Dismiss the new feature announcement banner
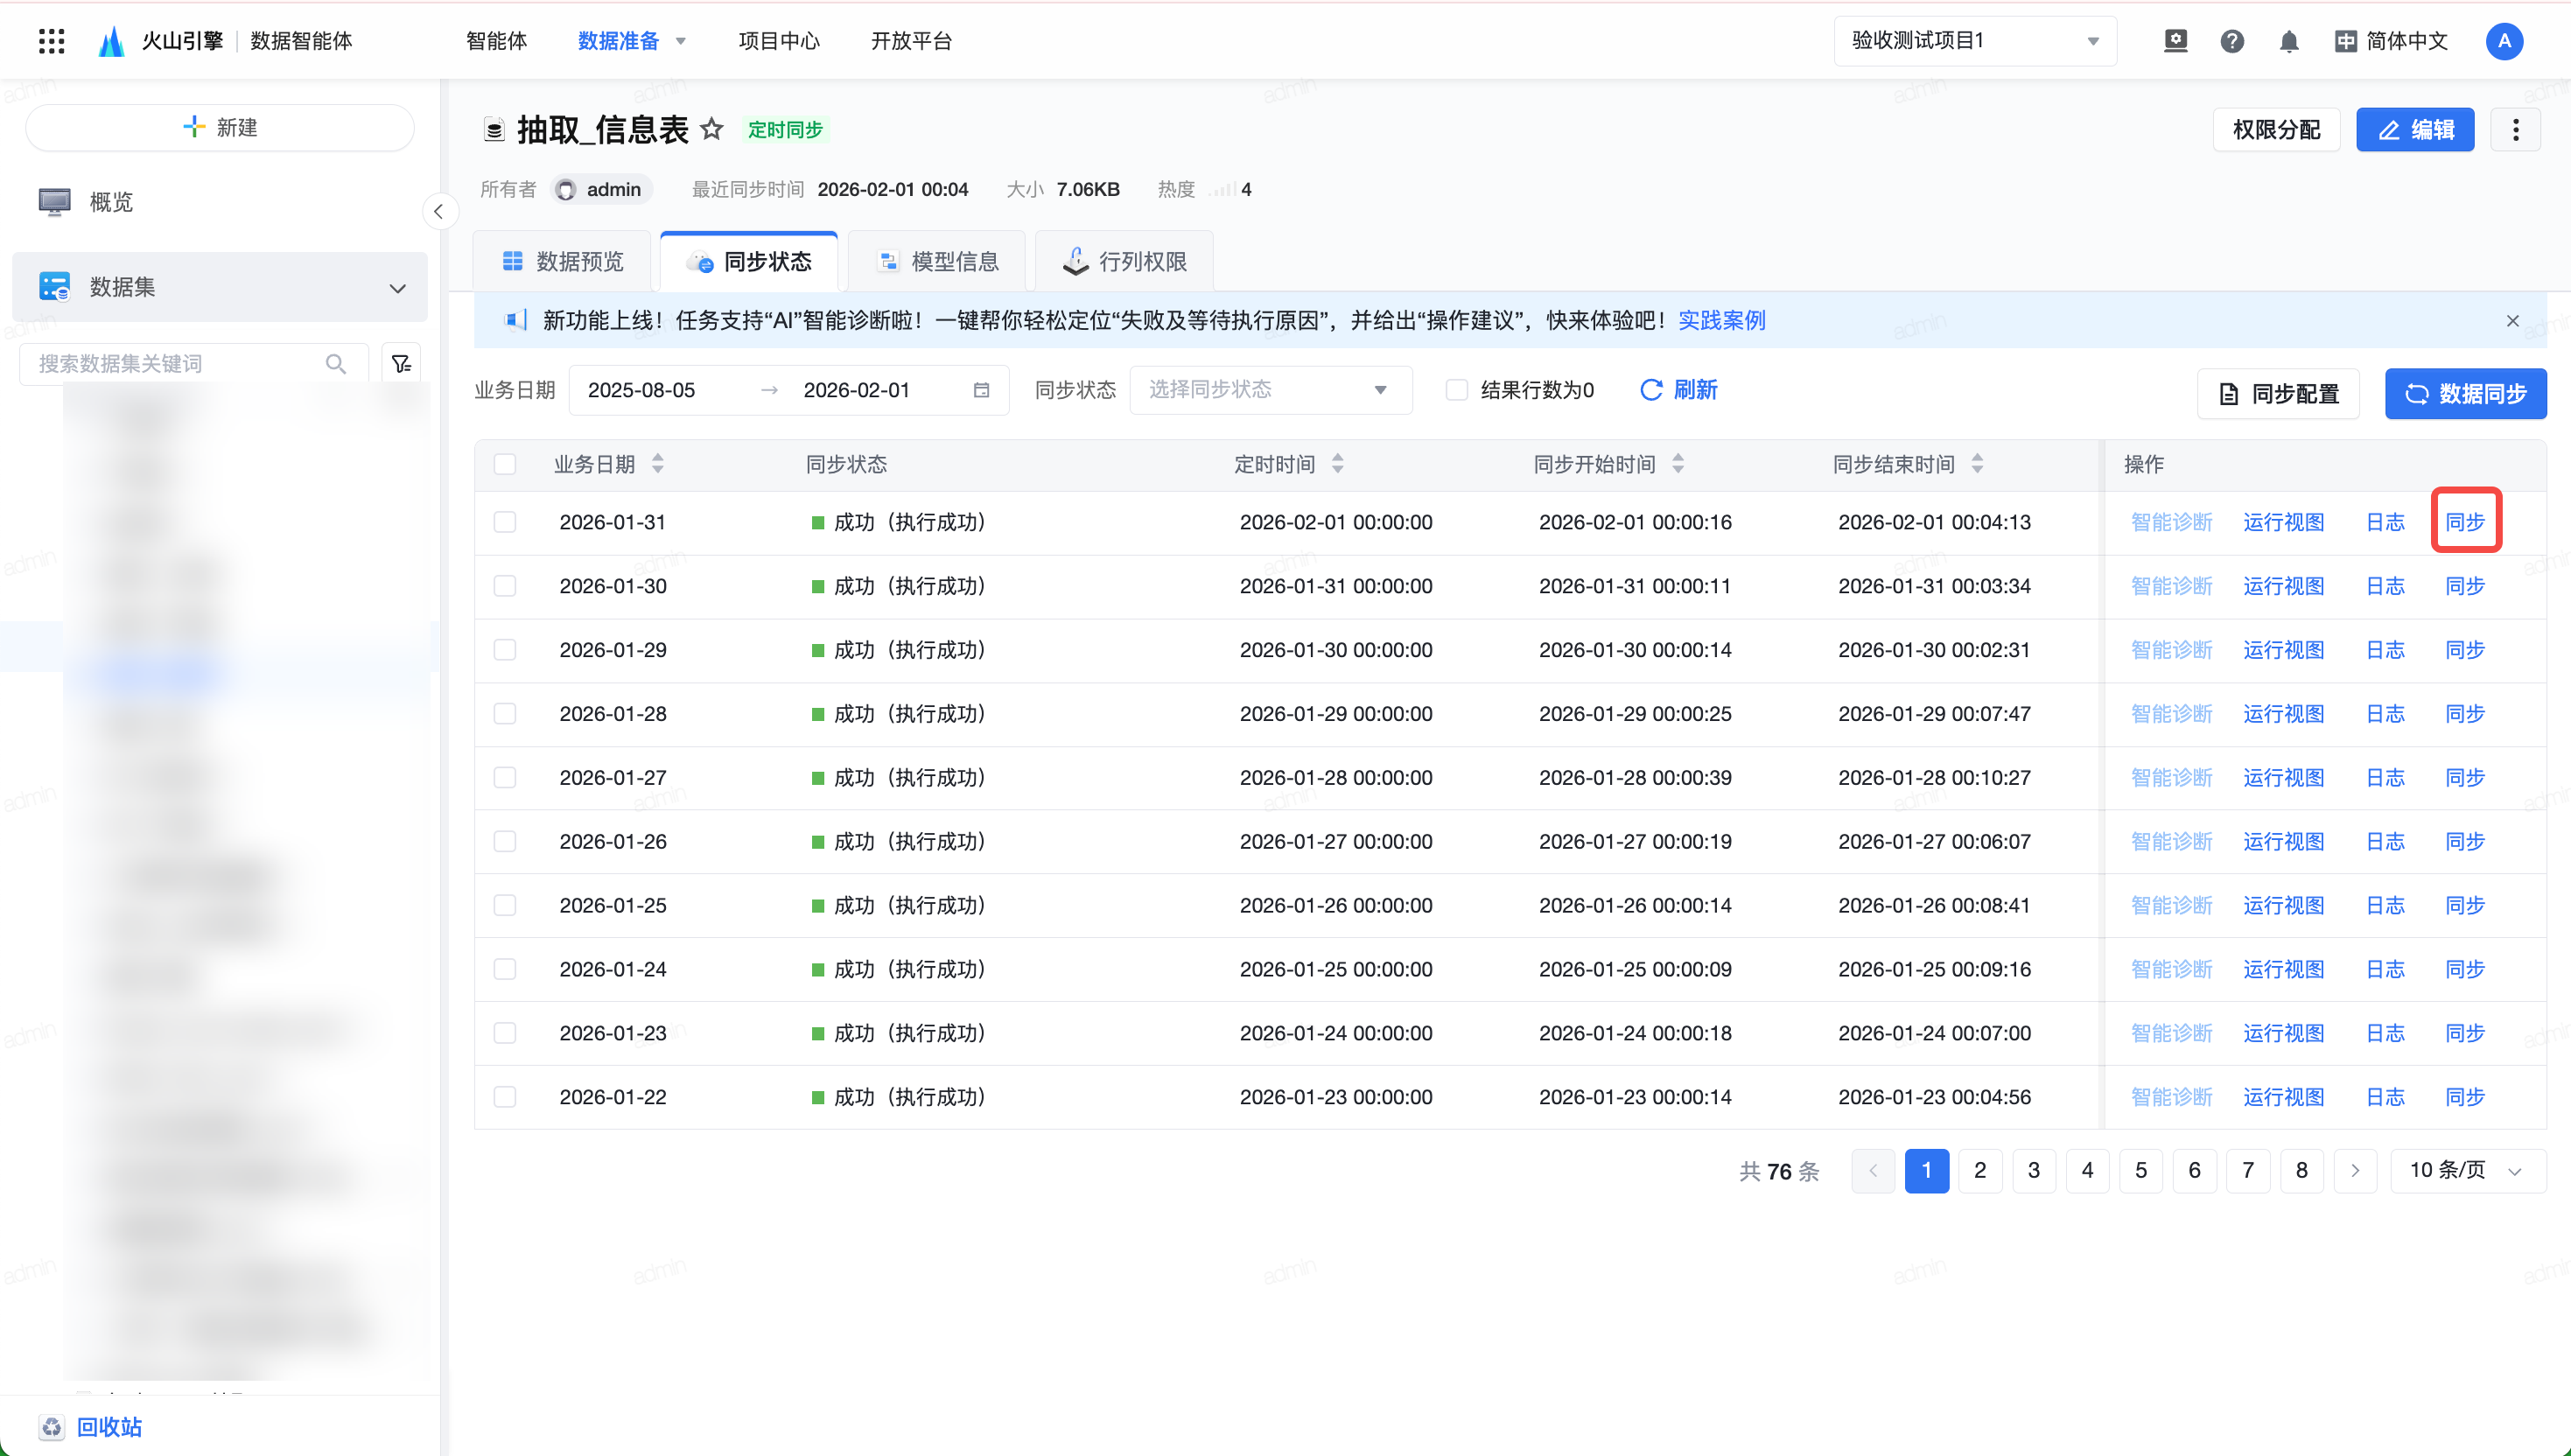This screenshot has width=2571, height=1456. [2512, 321]
